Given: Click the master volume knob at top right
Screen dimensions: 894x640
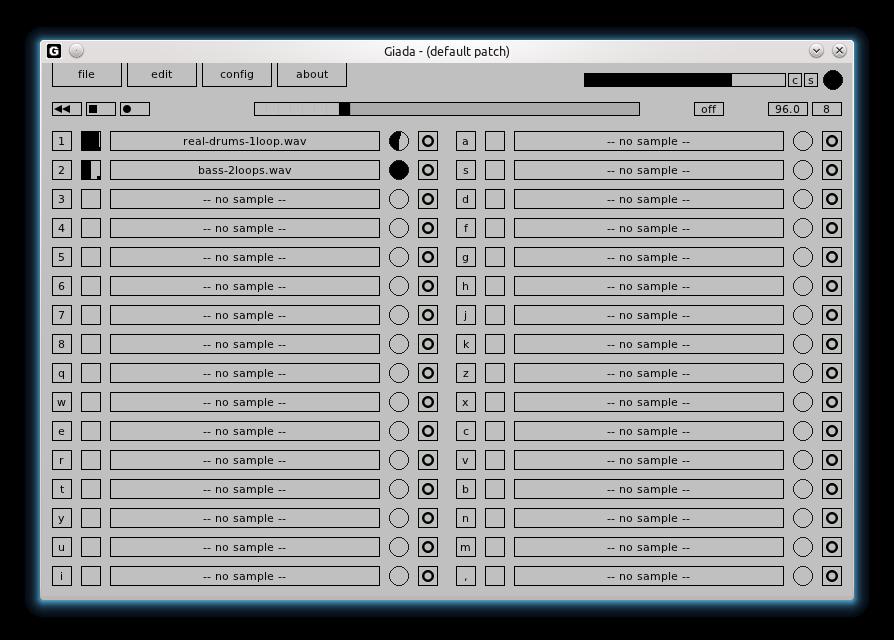Looking at the screenshot, I should point(832,80).
